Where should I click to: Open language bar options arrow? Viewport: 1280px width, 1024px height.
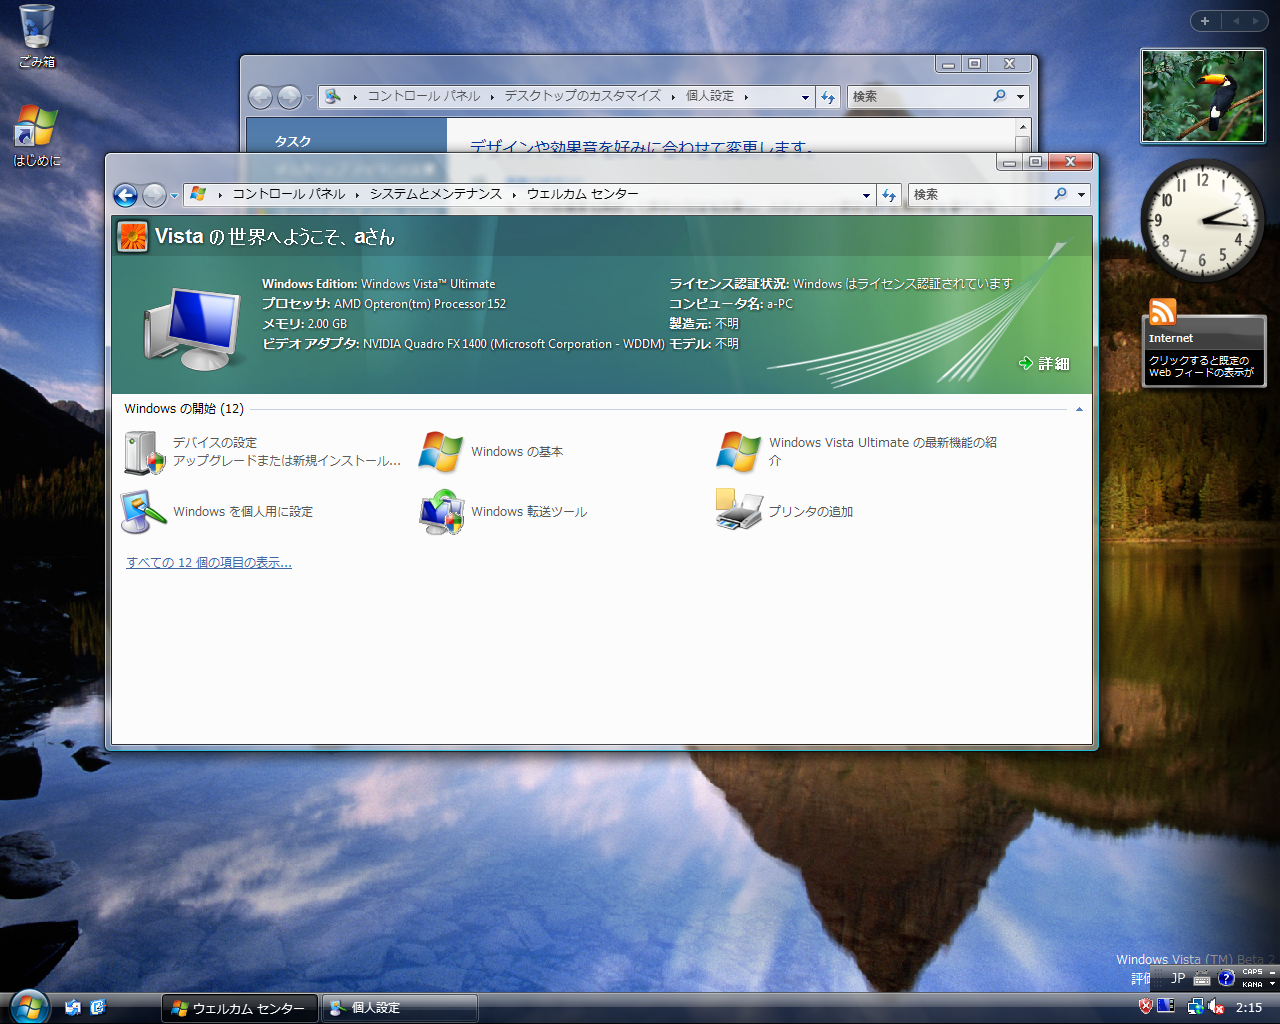1272,985
